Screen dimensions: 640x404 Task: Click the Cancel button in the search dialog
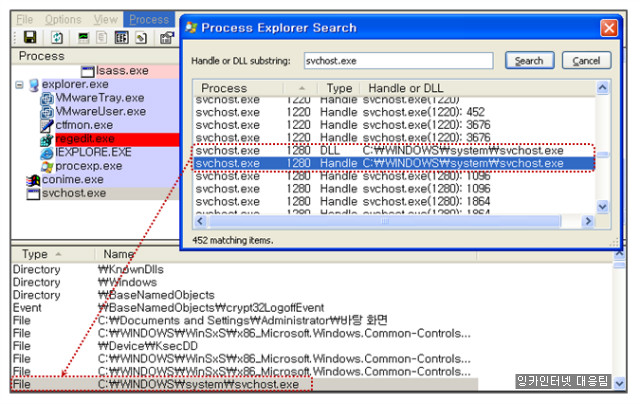[x=586, y=61]
